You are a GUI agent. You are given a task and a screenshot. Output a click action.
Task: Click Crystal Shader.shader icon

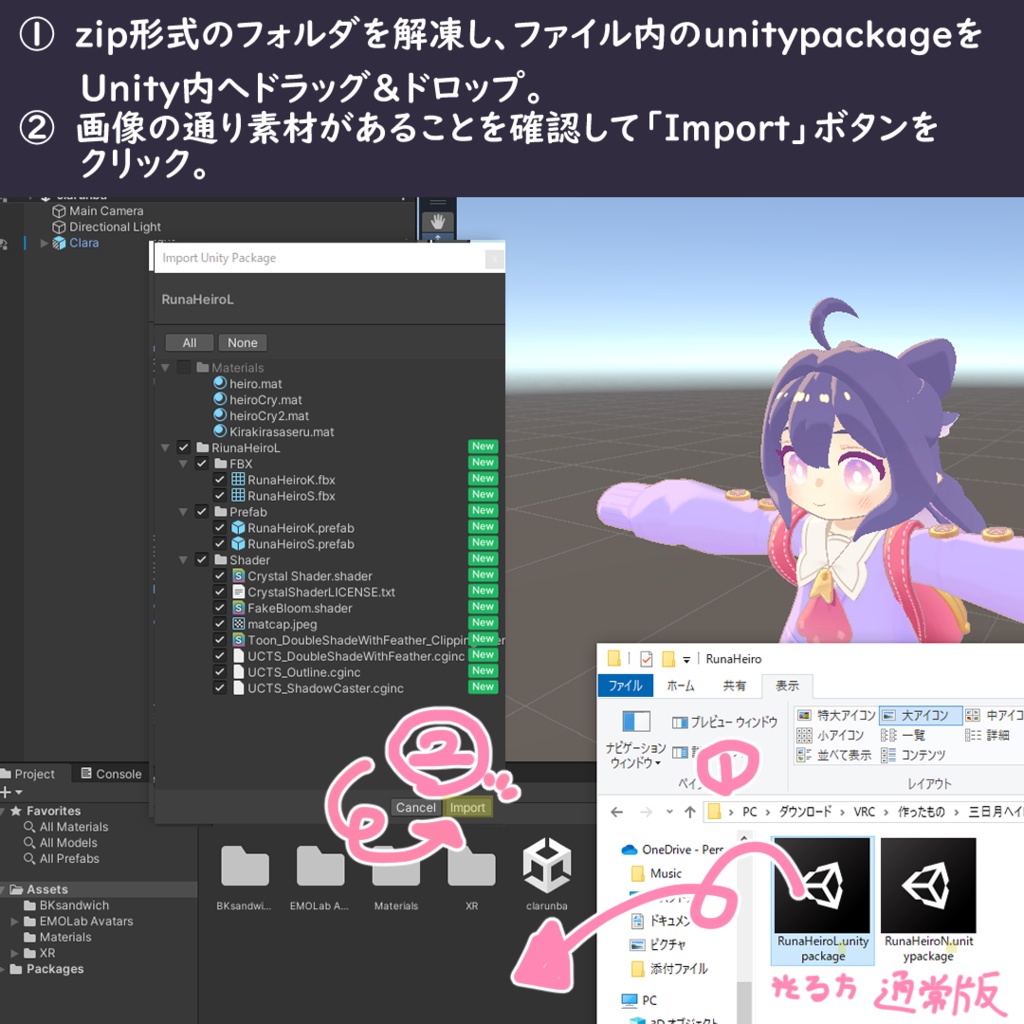click(238, 576)
